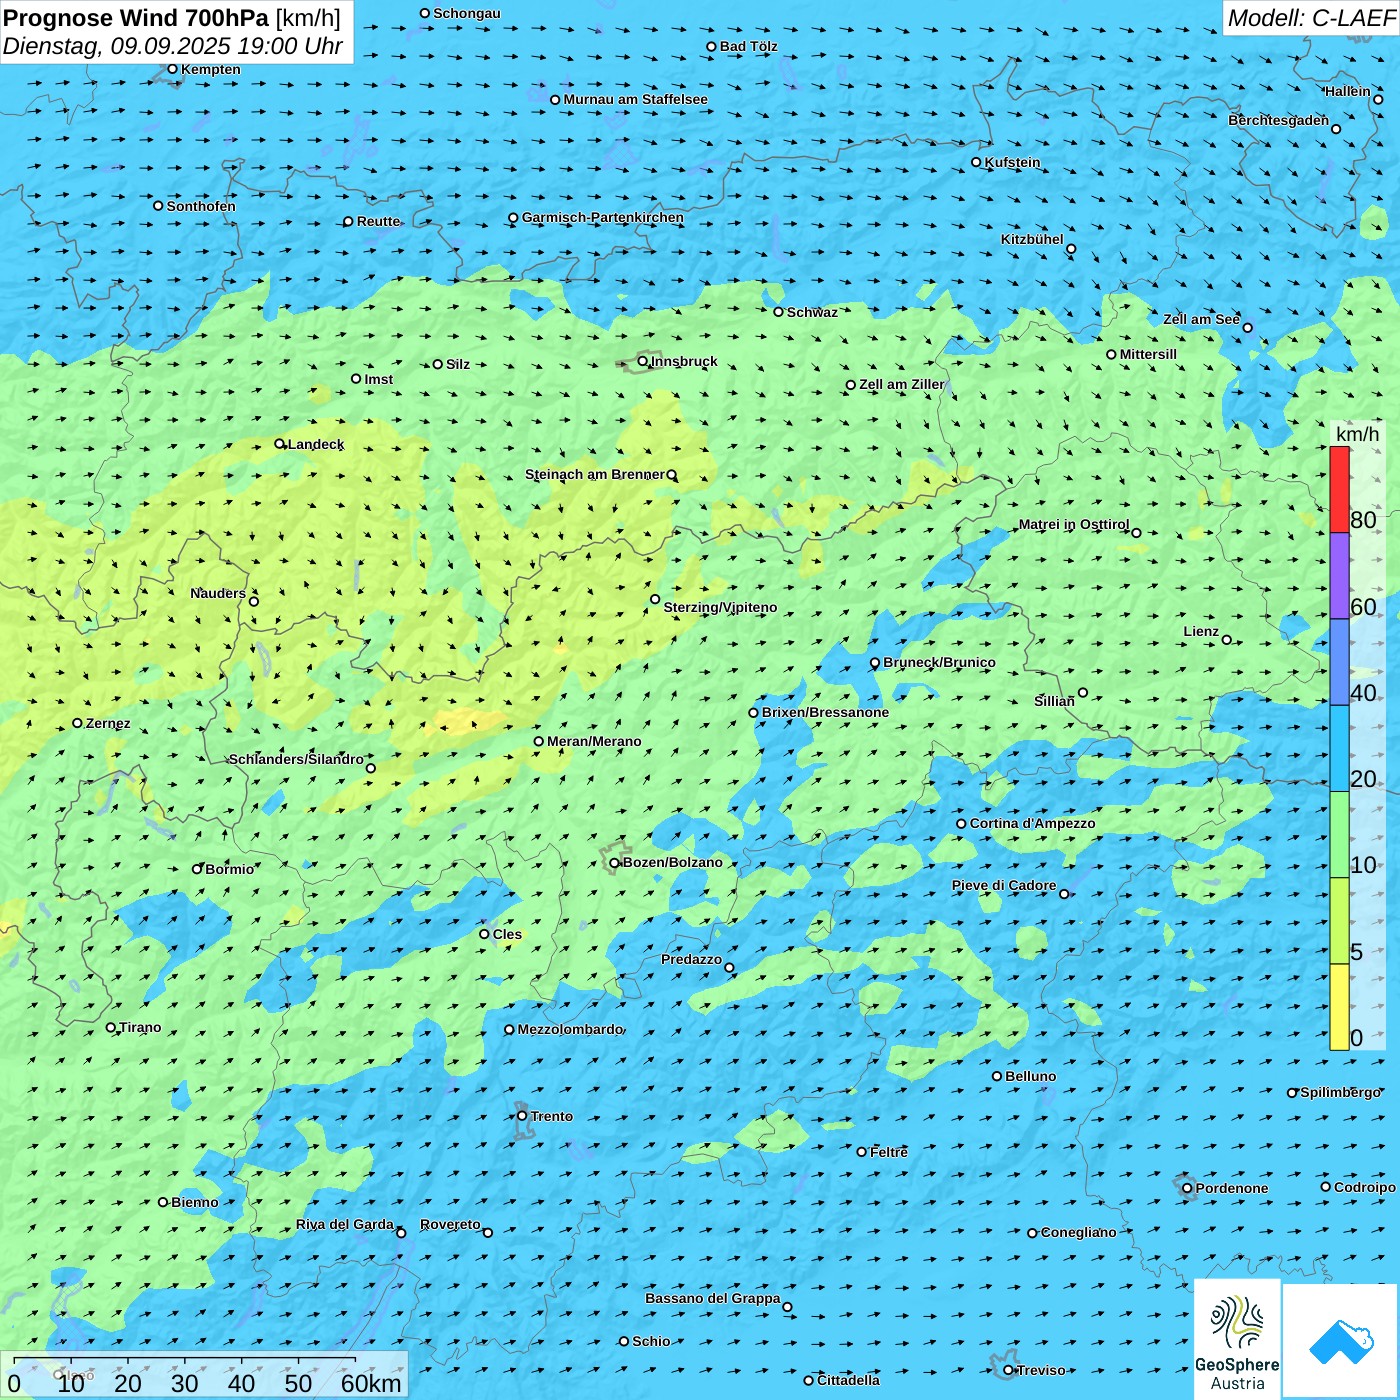Click the Kempten location marker dot
Viewport: 1400px width, 1400px height.
[172, 69]
